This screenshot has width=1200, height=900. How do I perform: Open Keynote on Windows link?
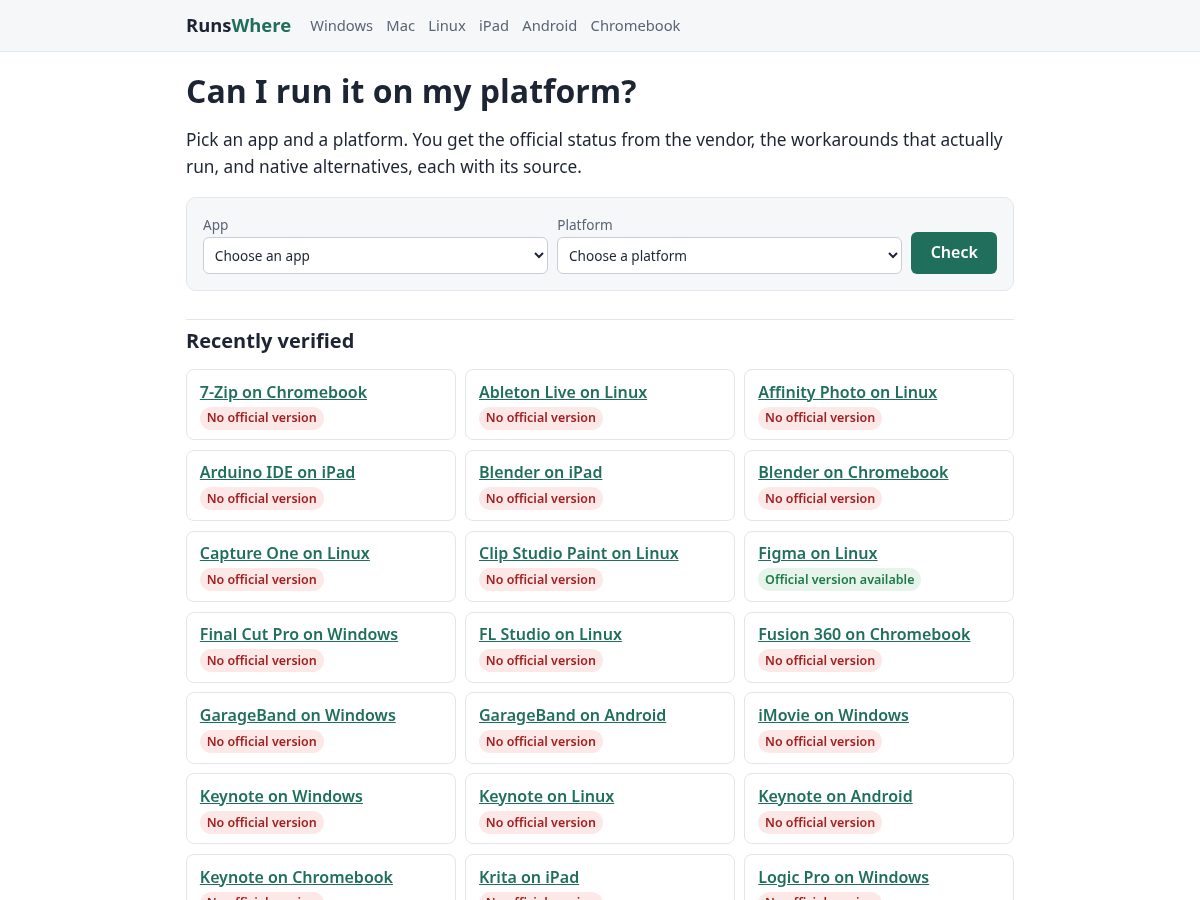point(281,796)
